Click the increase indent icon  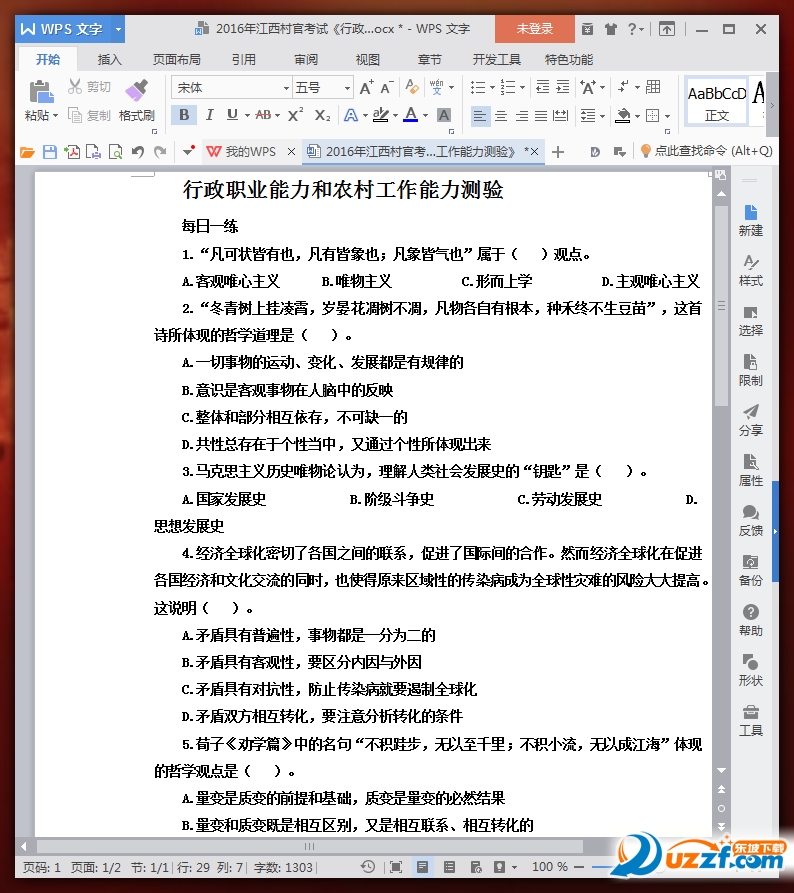pos(563,87)
